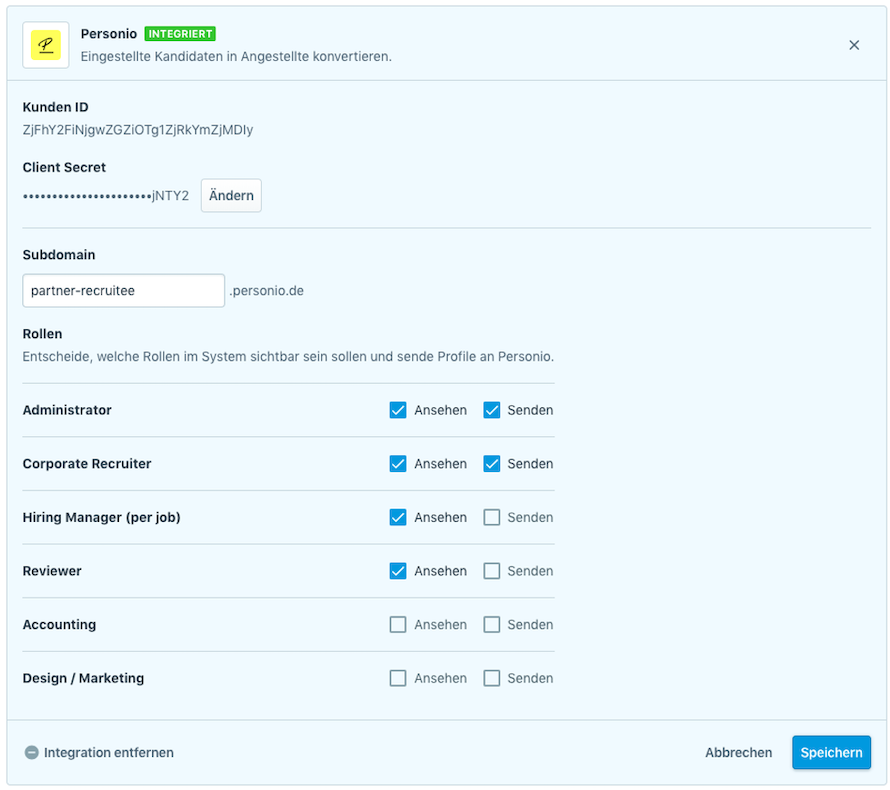Click the Design / Marketing role label
Viewport: 890px width, 790px height.
[x=83, y=678]
